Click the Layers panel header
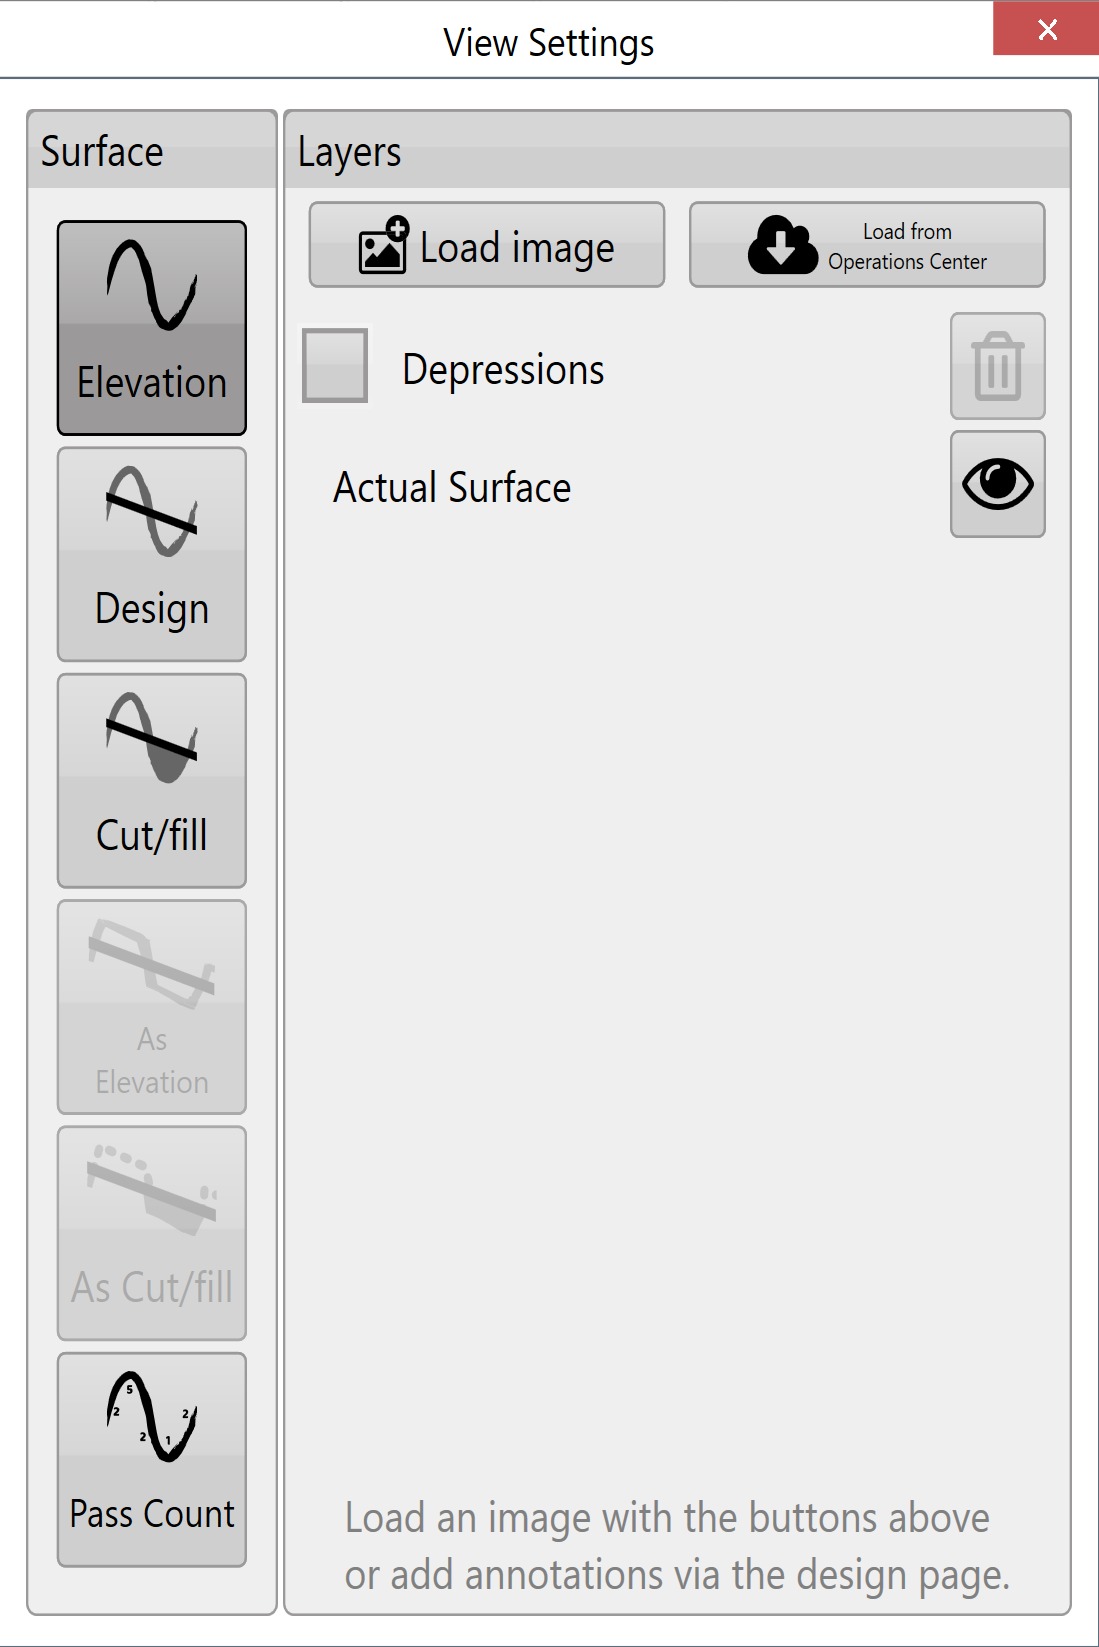Image resolution: width=1099 pixels, height=1647 pixels. pos(678,150)
